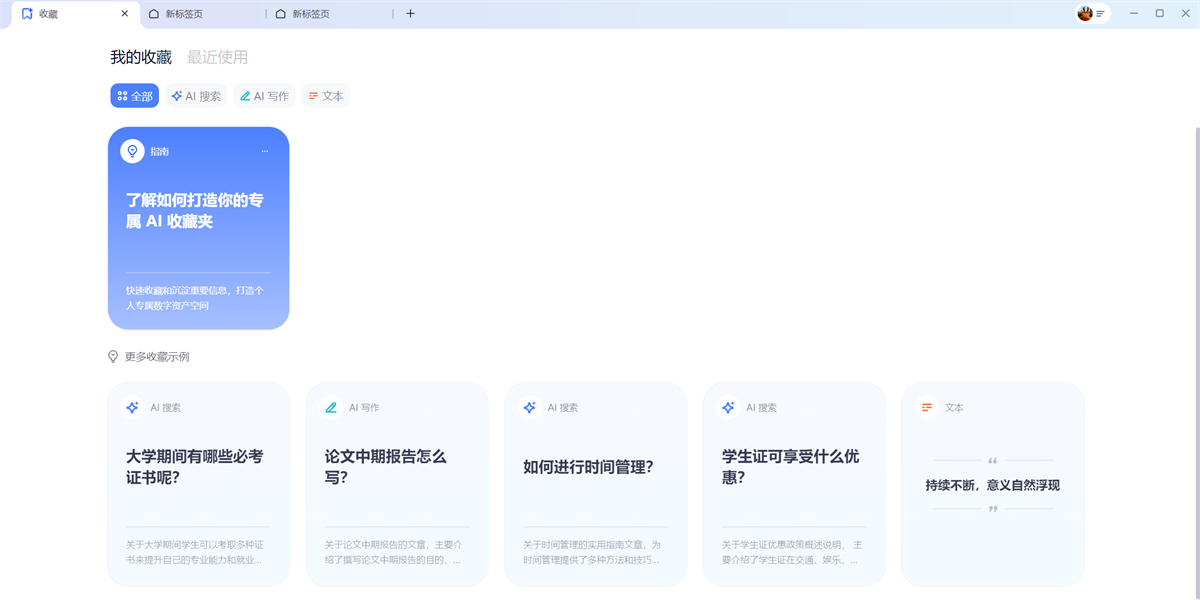Screen dimensions: 1200x600
Task: Filter favorites by AI 写作
Action: click(x=264, y=96)
